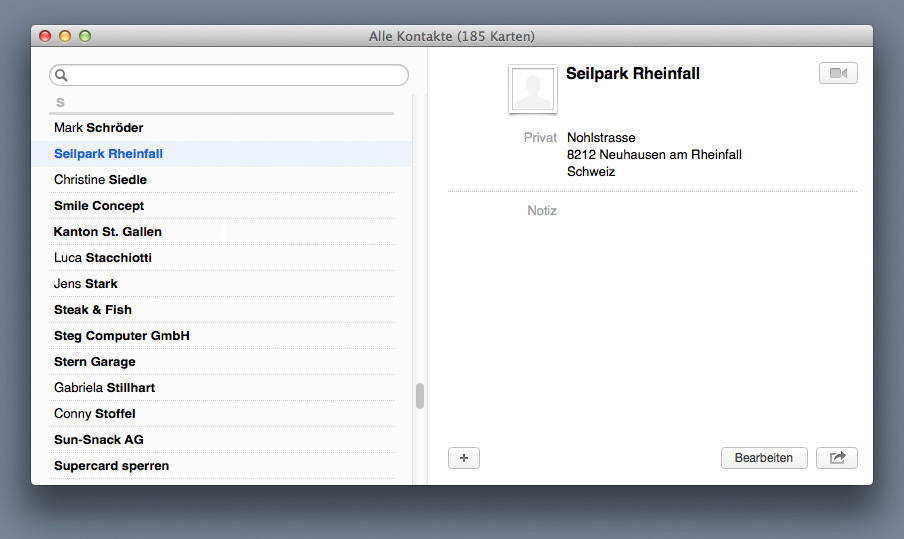This screenshot has width=904, height=539.
Task: Minimize the contacts window with yellow button
Action: 65,36
